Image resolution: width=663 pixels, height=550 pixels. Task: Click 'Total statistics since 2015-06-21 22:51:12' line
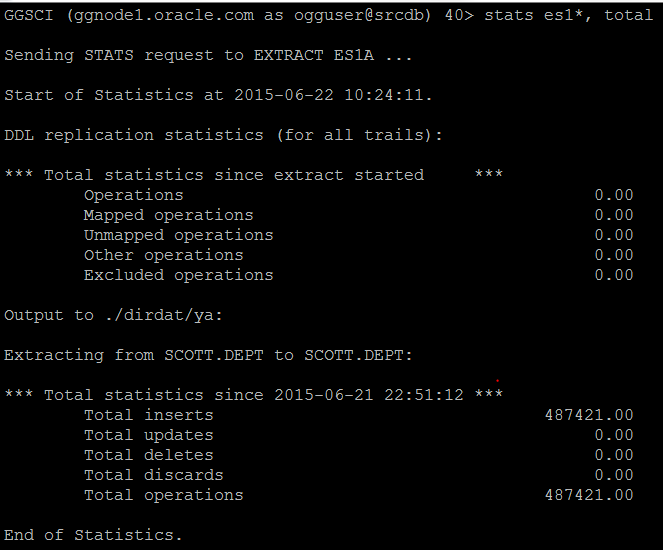point(253,395)
